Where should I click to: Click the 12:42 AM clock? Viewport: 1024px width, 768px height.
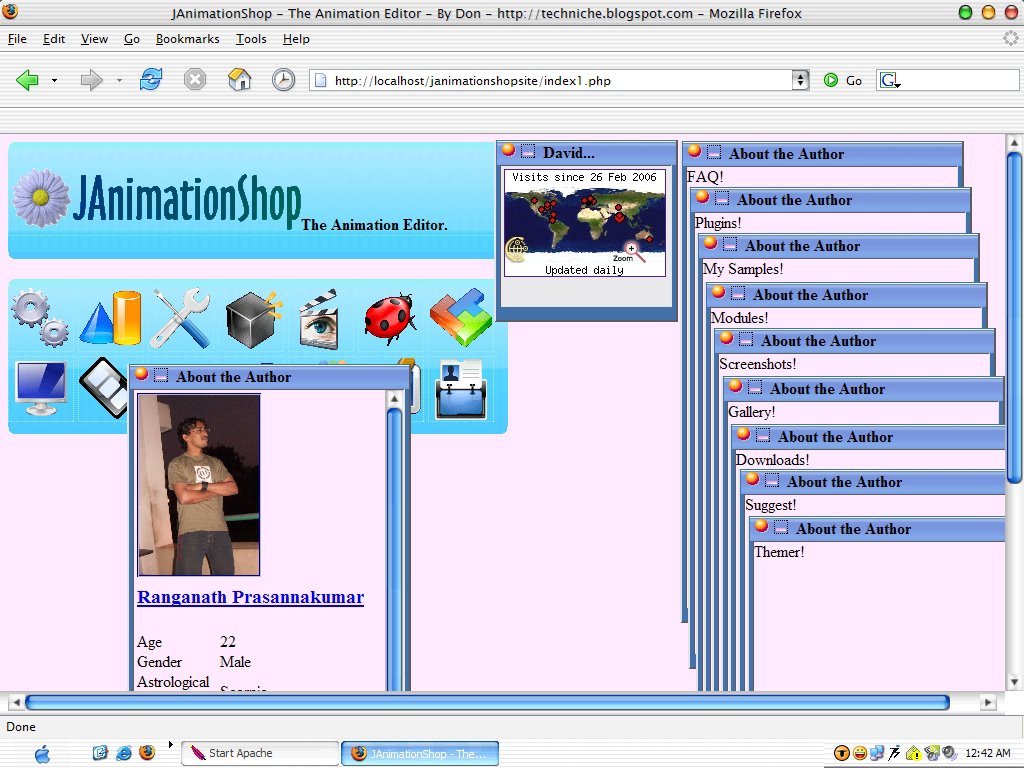987,753
